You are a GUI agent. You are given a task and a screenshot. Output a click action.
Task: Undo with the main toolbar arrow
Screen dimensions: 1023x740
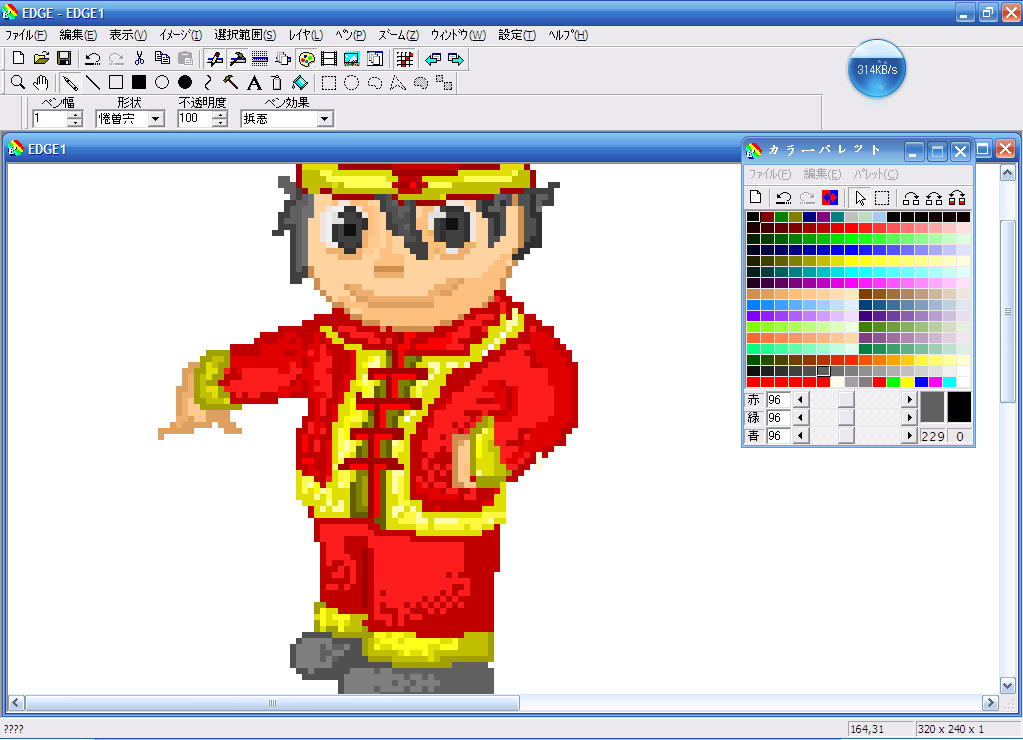pyautogui.click(x=93, y=59)
